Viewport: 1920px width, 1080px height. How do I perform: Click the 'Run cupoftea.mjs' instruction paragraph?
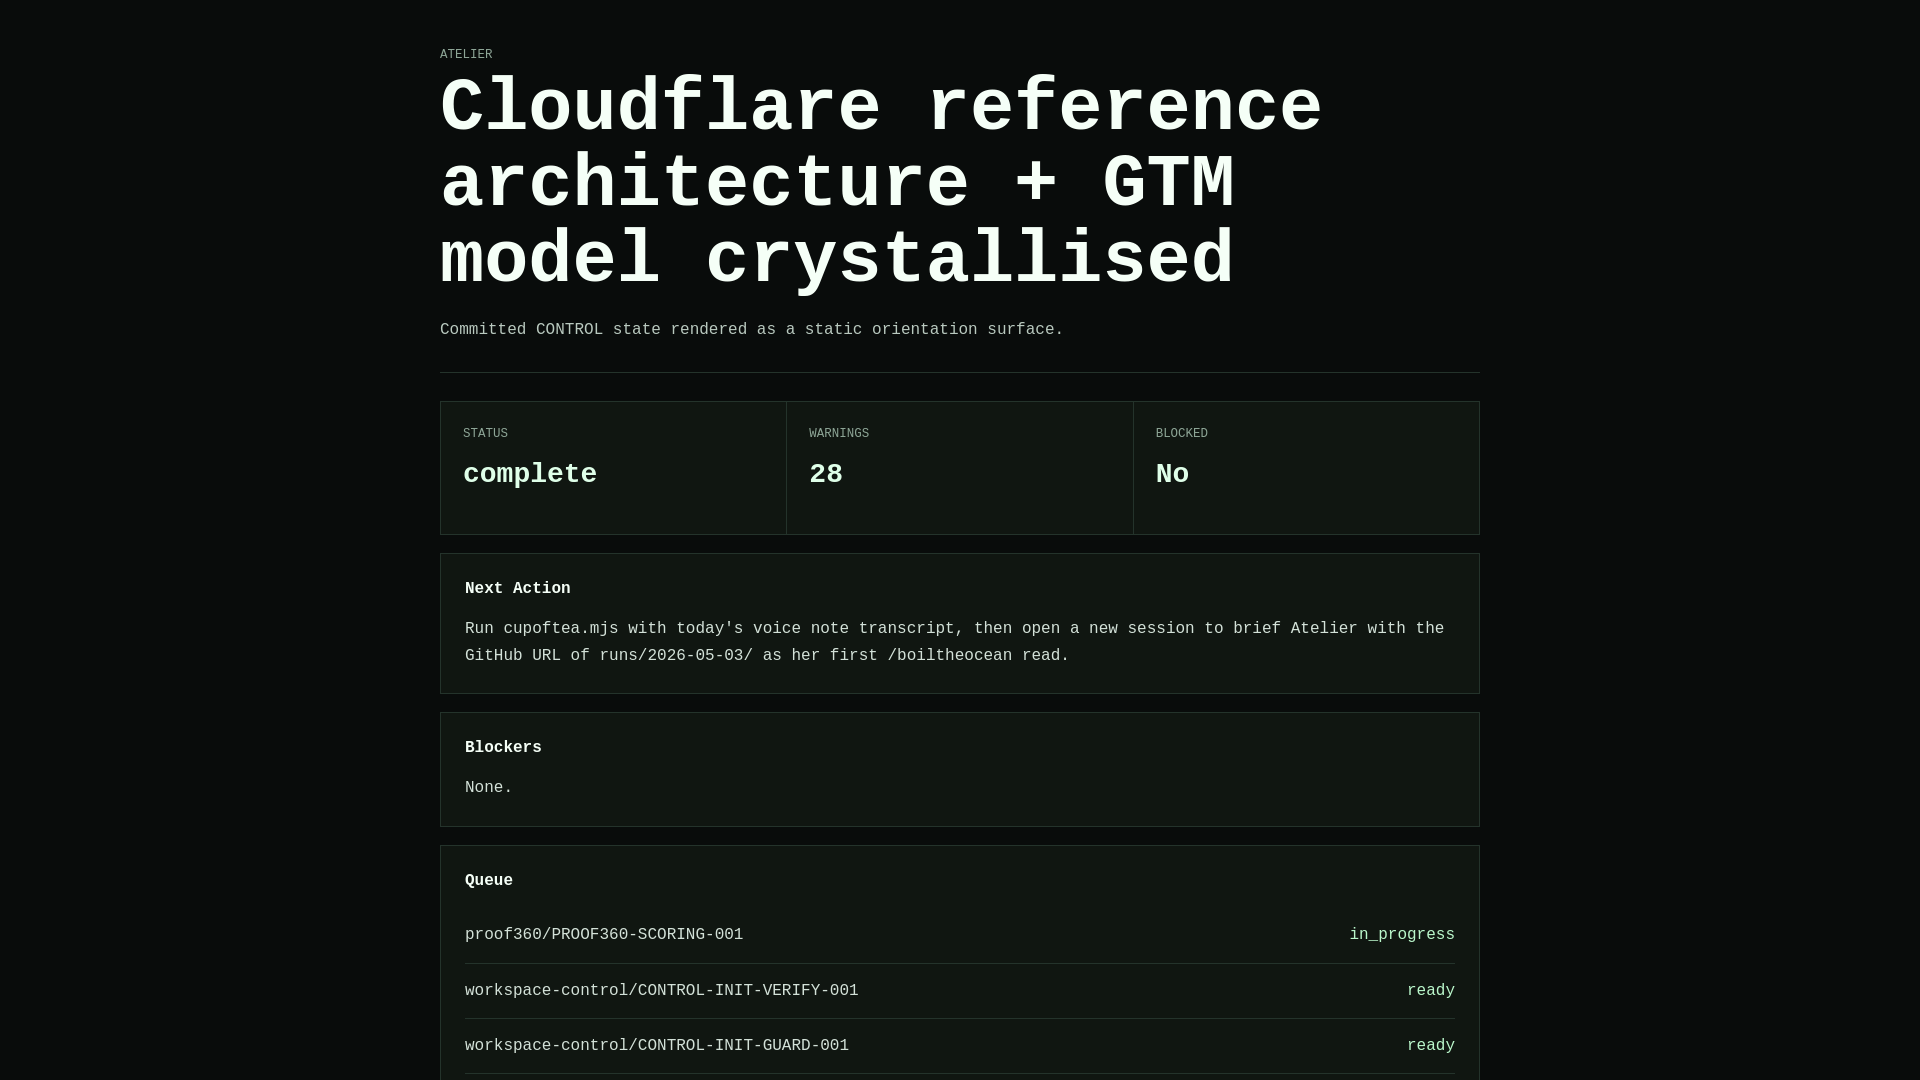(x=955, y=642)
